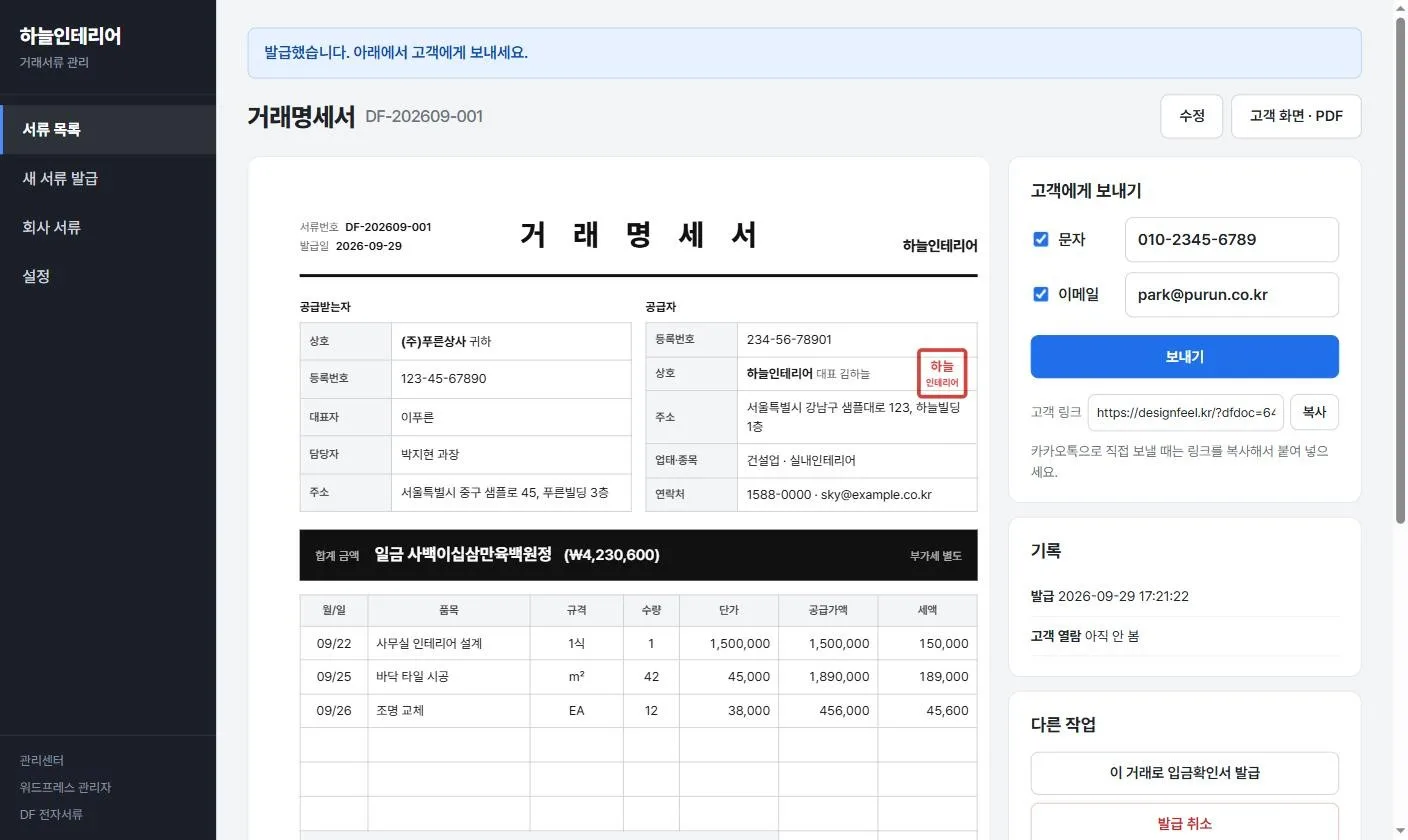Open 설정 in the sidebar

pos(108,277)
